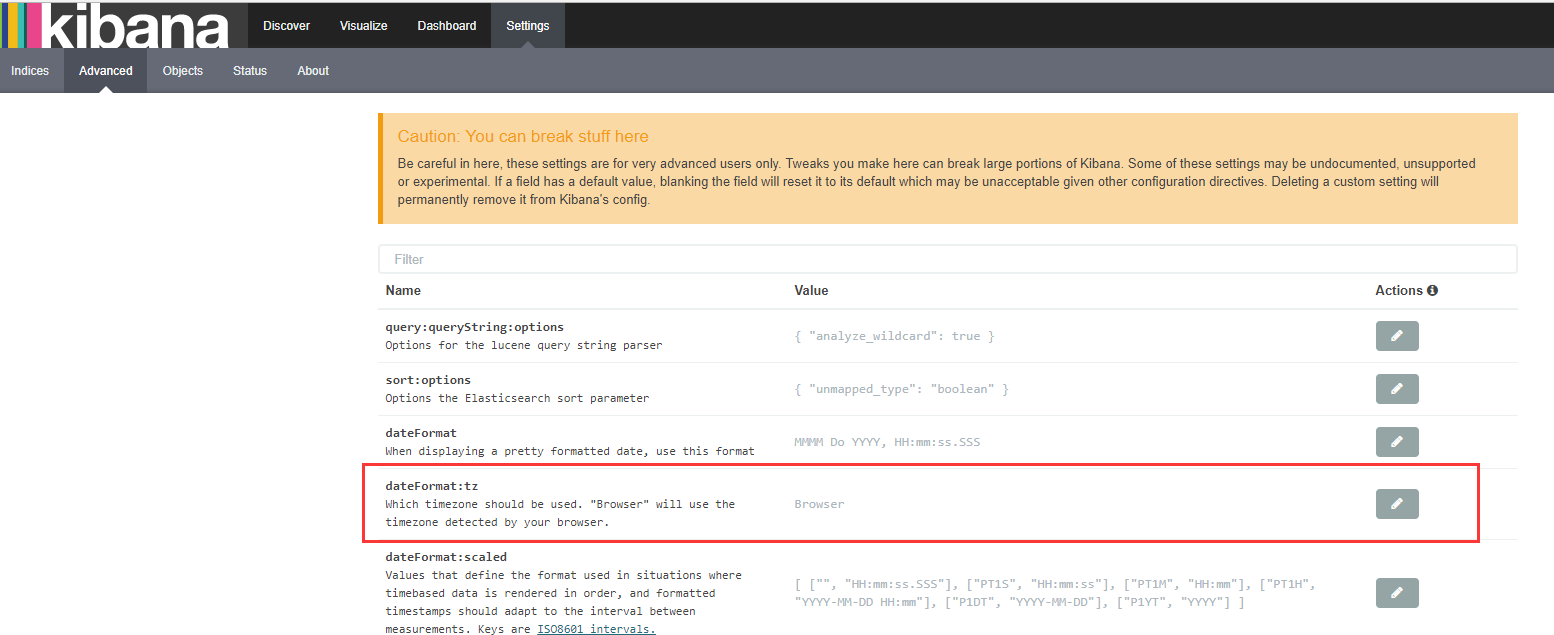1554x635 pixels.
Task: Go to the Dashboard page
Action: click(447, 25)
